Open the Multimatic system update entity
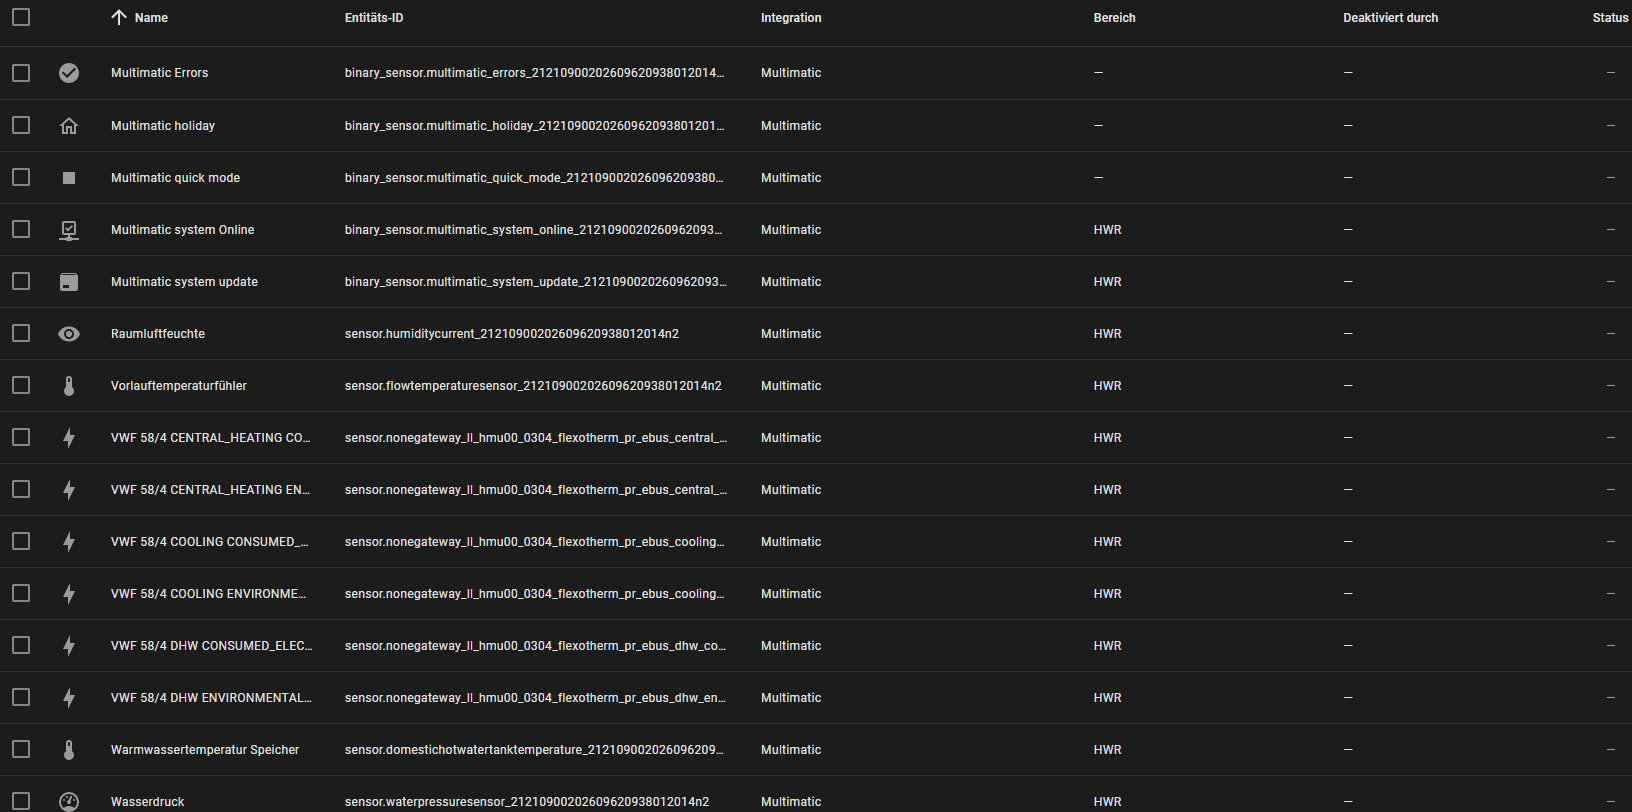Viewport: 1632px width, 812px height. tap(184, 282)
